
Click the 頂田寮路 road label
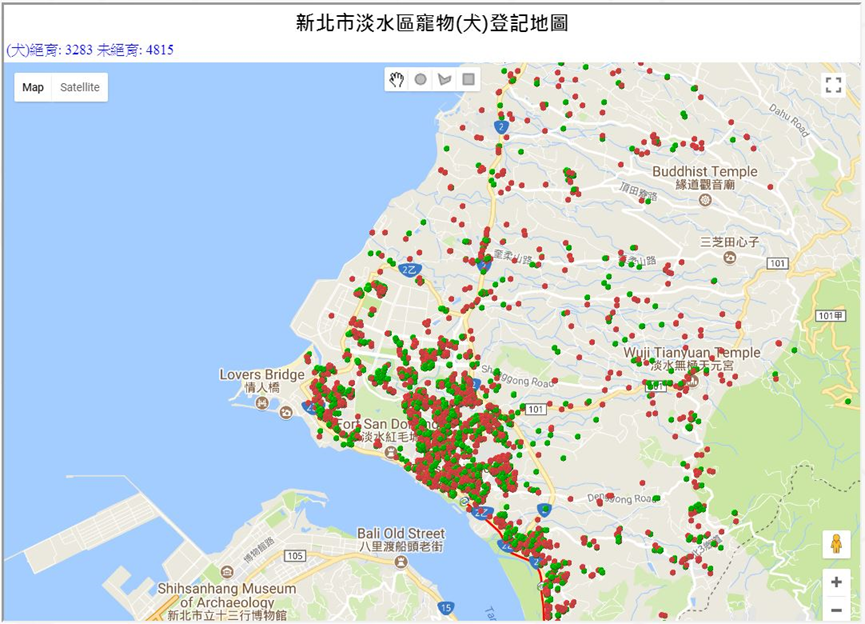coord(638,191)
